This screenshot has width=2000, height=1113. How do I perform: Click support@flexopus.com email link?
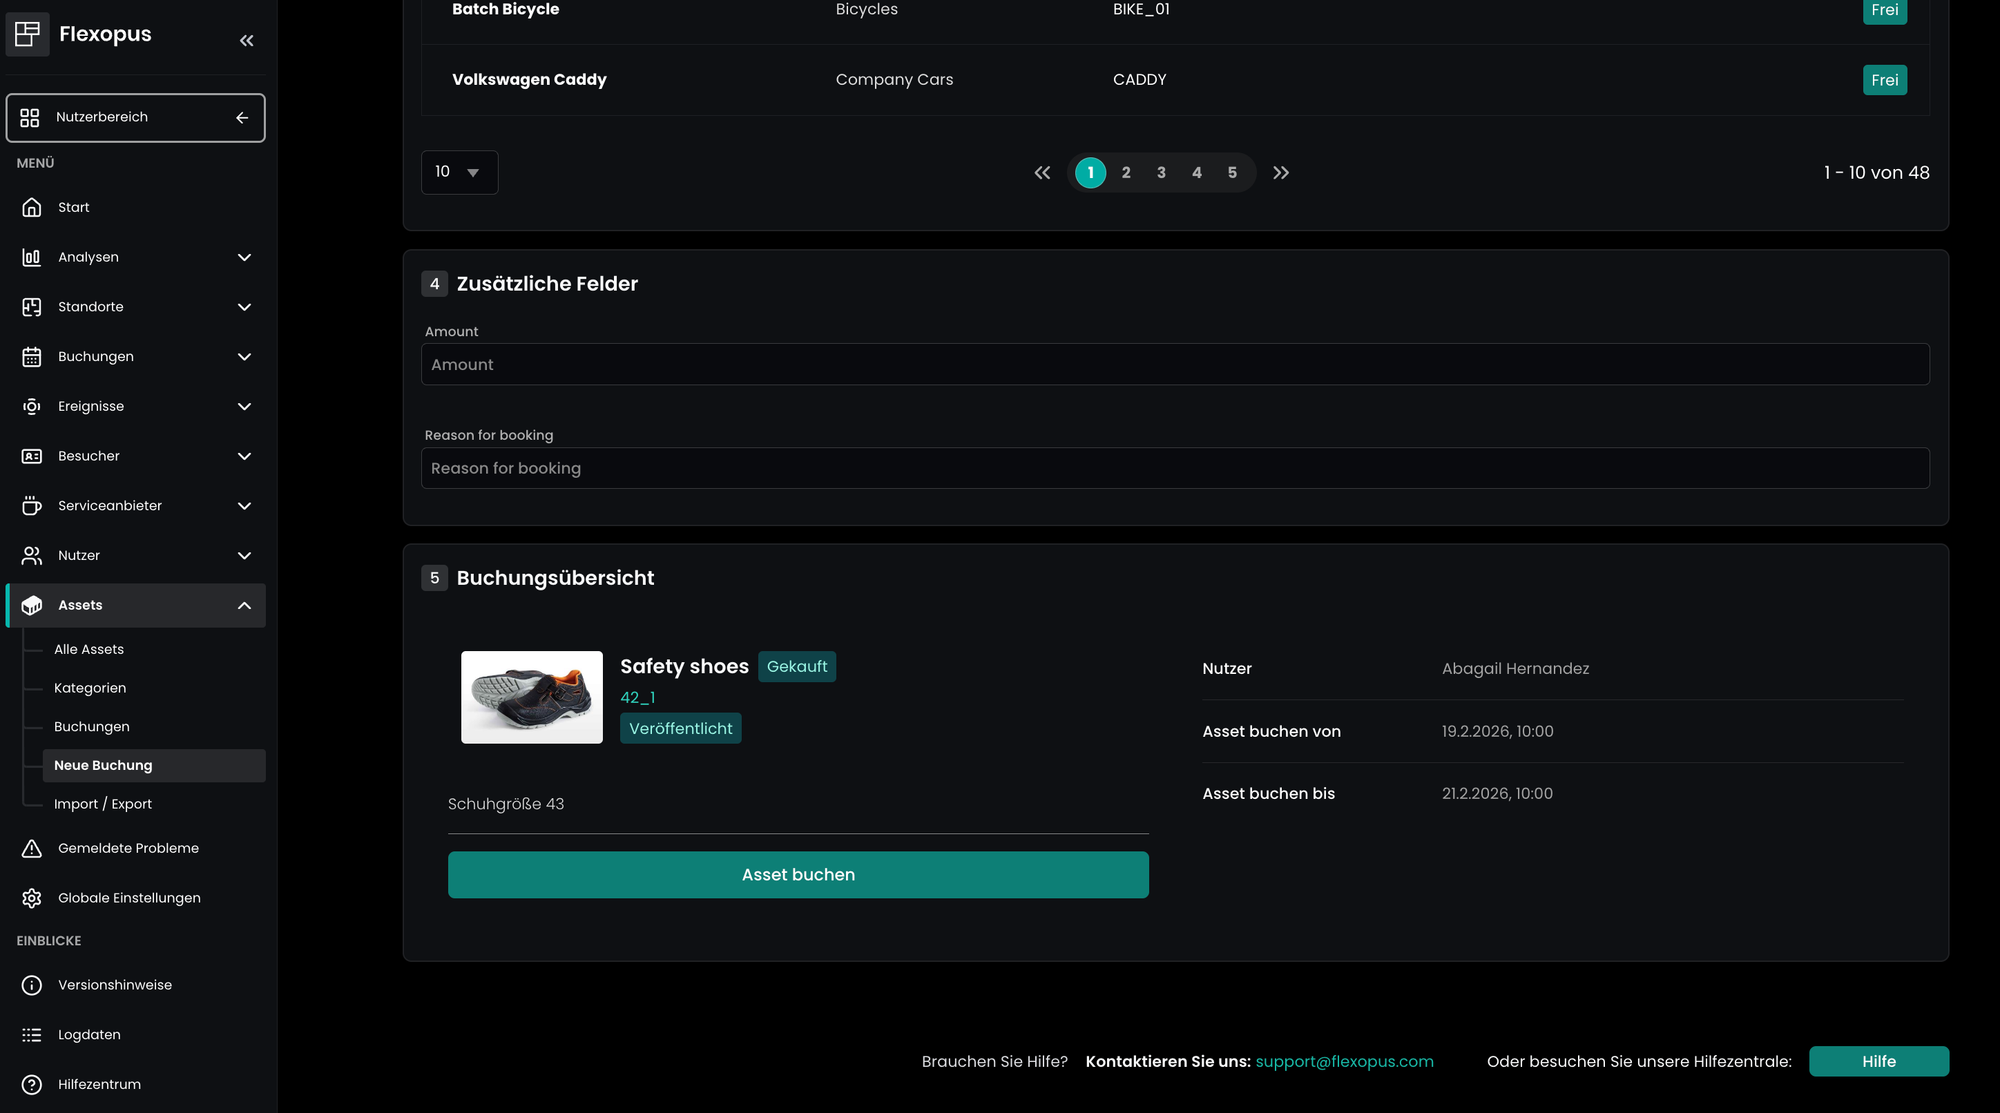[1344, 1061]
